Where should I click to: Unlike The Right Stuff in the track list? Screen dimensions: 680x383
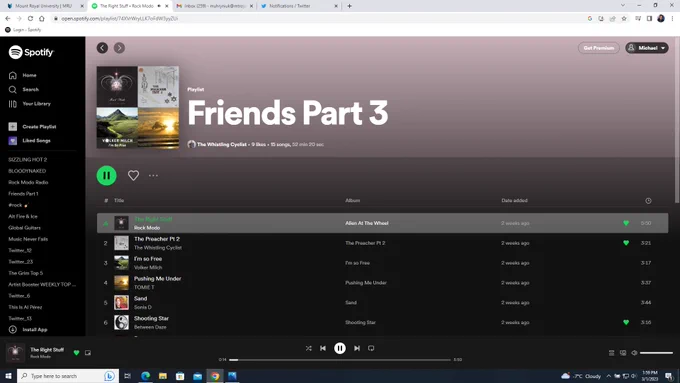tap(626, 223)
